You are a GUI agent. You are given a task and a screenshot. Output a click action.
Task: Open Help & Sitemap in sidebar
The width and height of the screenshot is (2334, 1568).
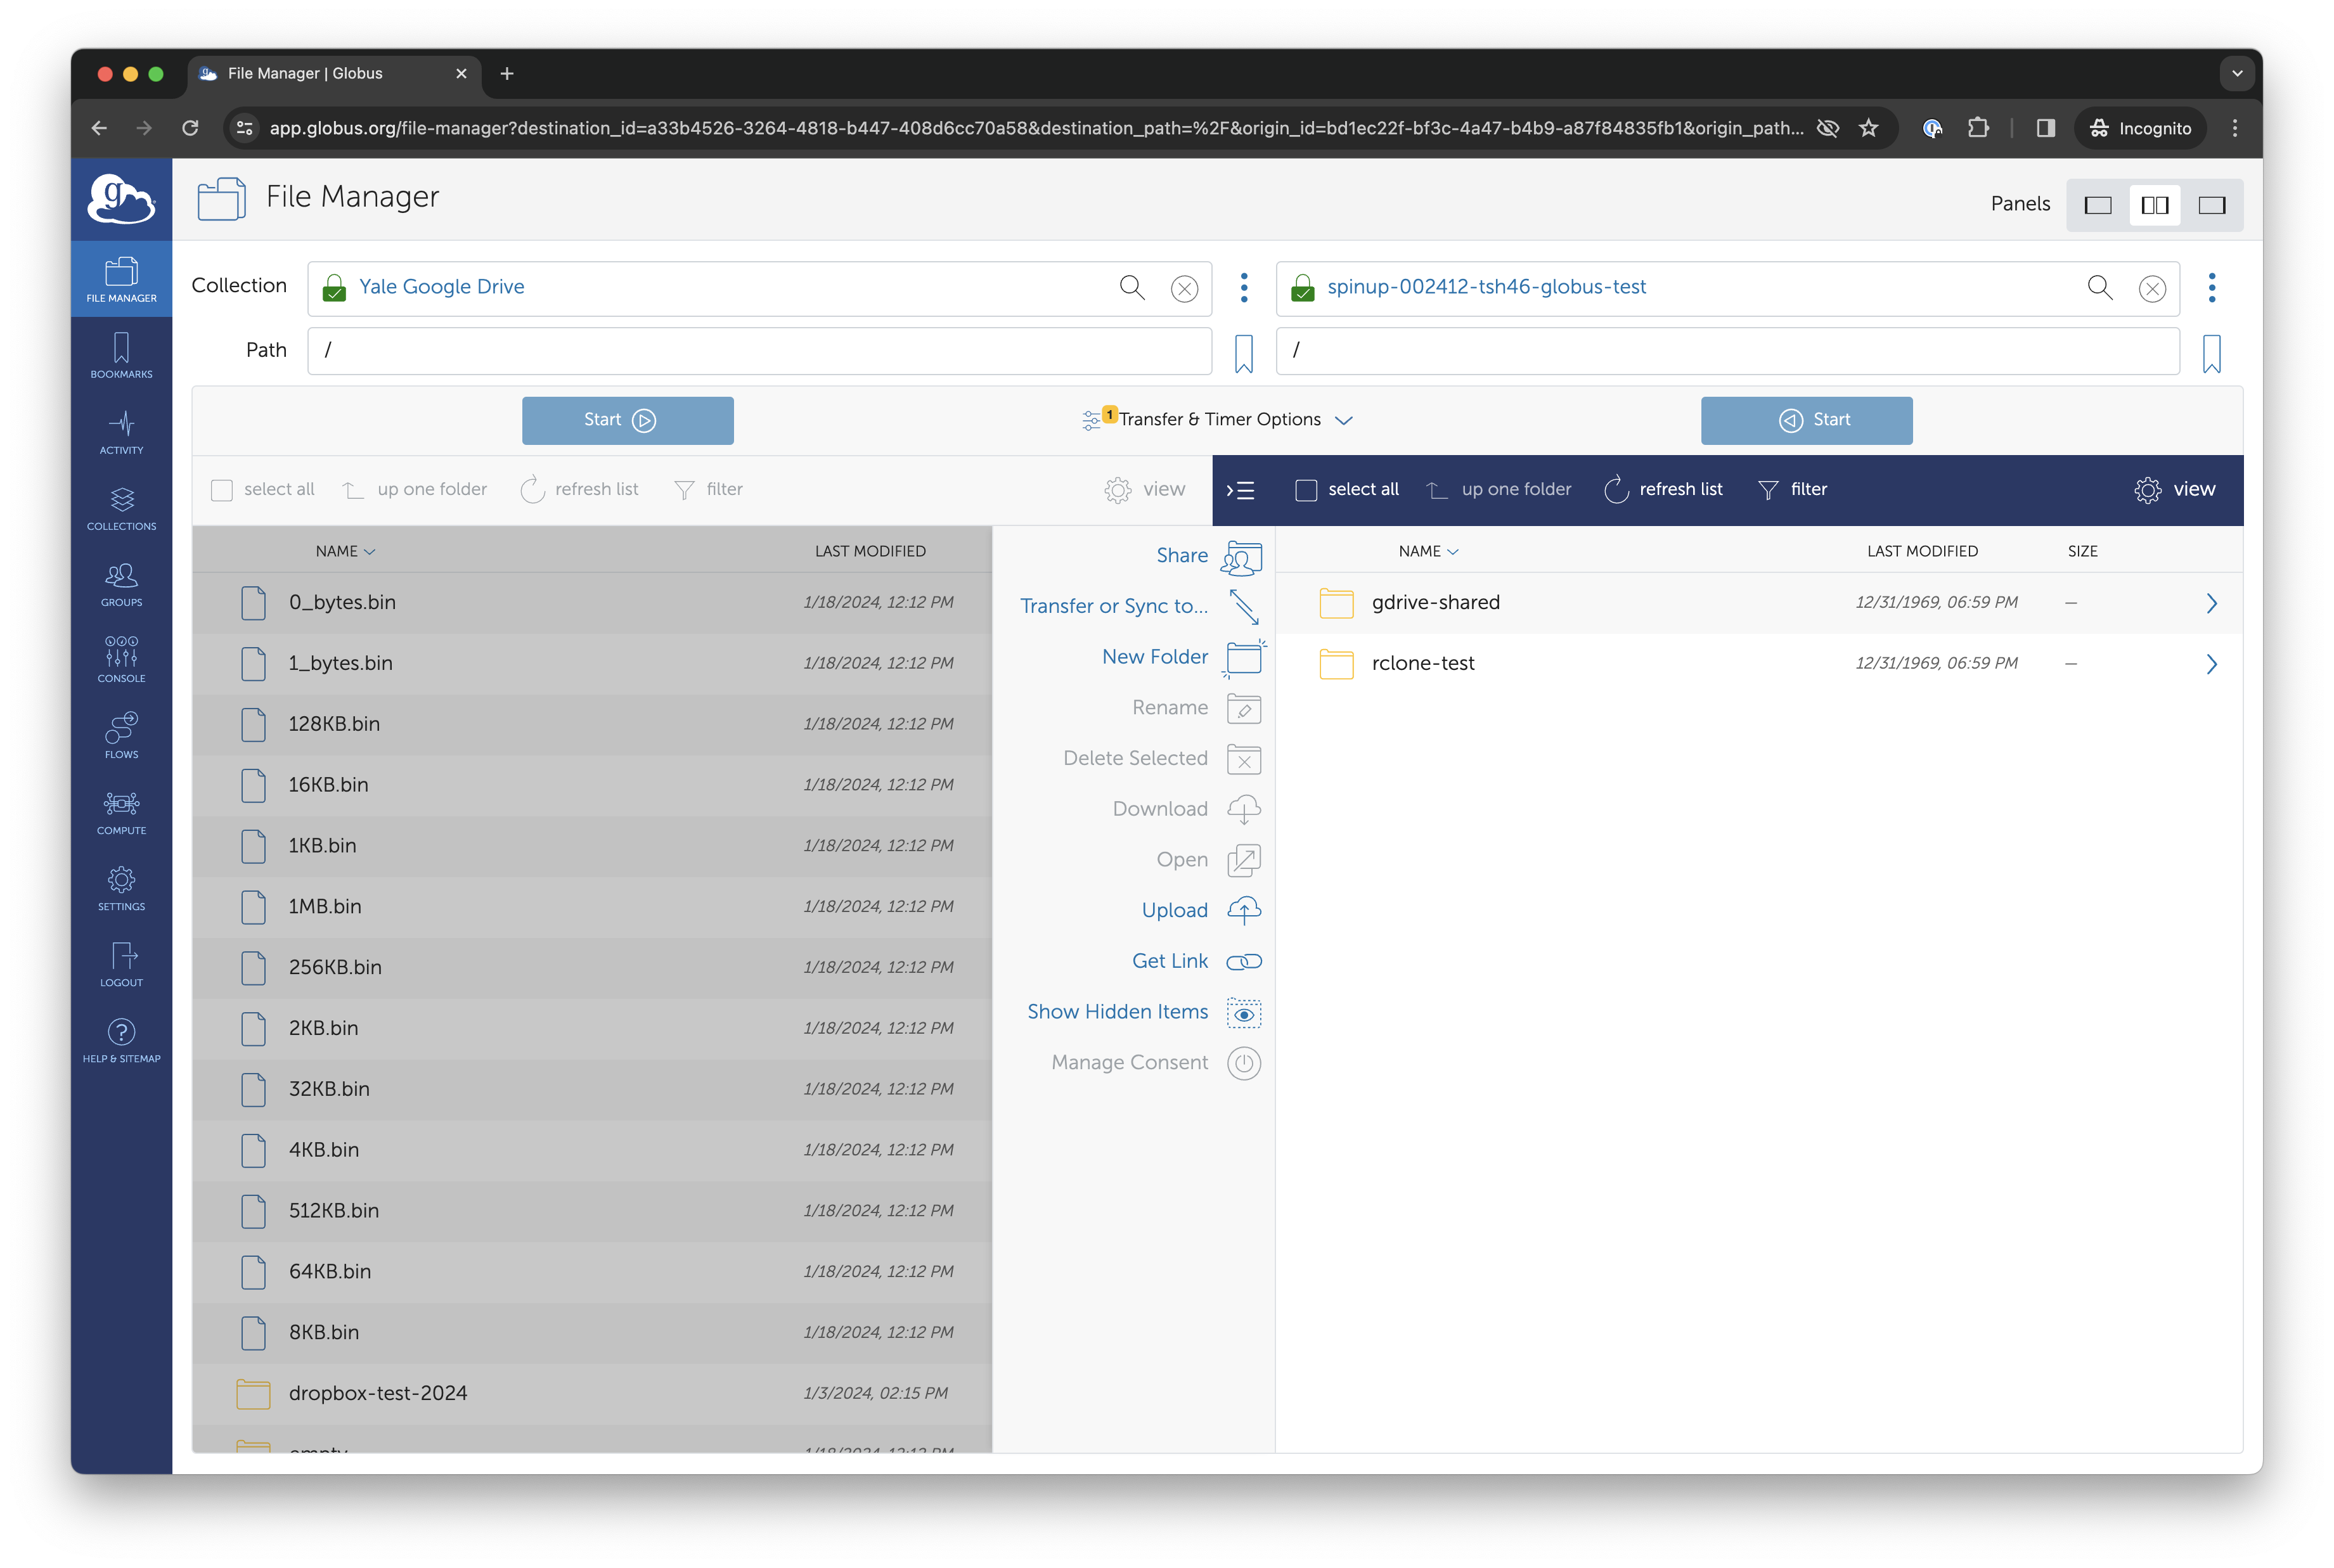click(x=121, y=1040)
